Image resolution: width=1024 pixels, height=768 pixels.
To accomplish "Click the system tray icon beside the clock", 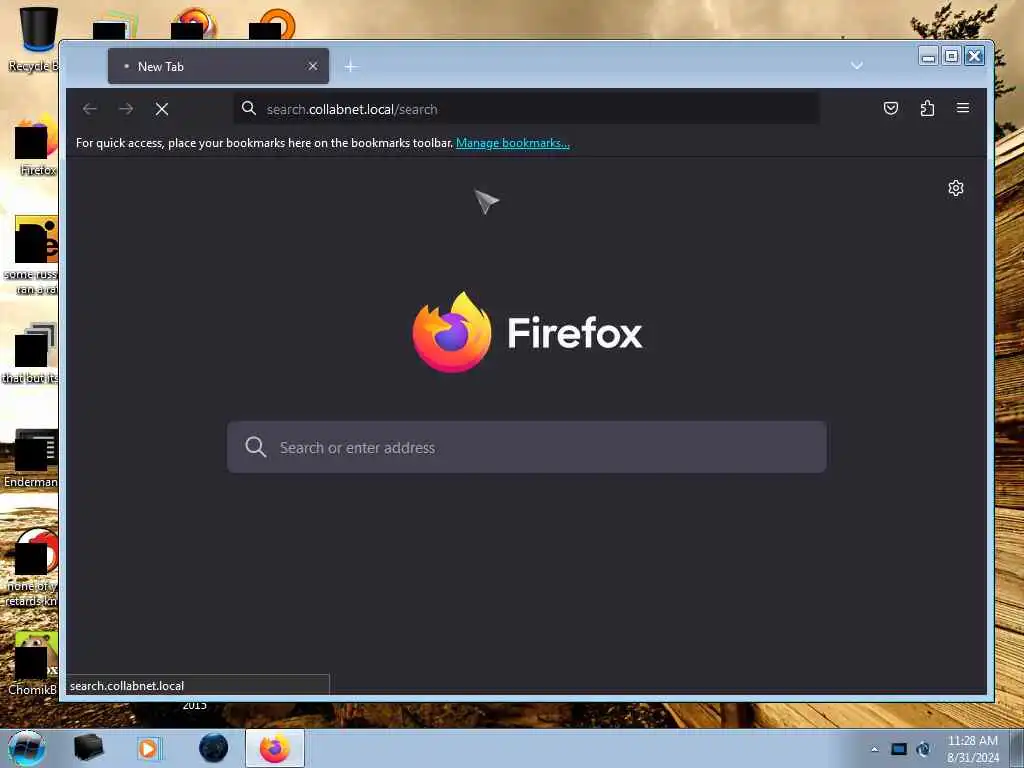I will click(x=923, y=749).
